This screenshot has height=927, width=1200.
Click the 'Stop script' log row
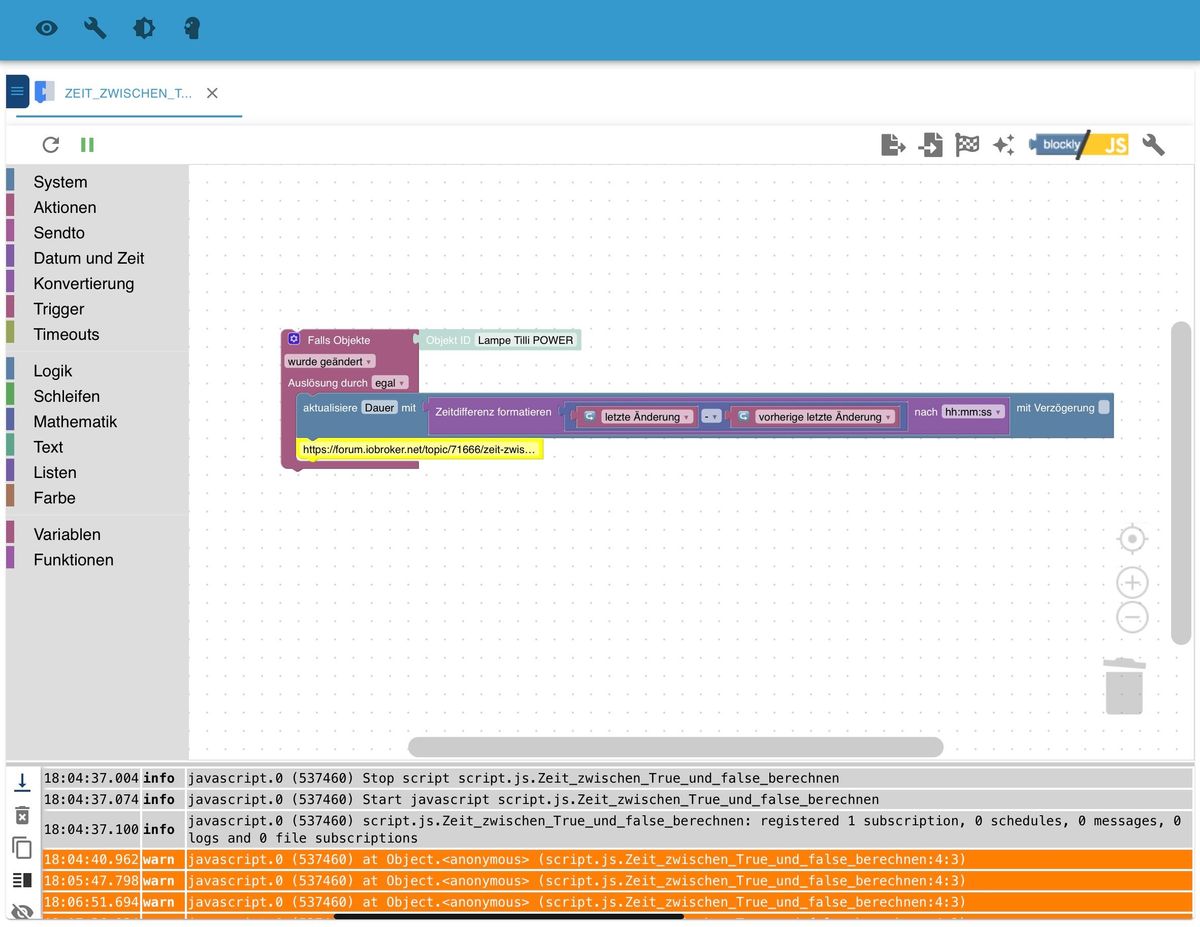pos(617,778)
